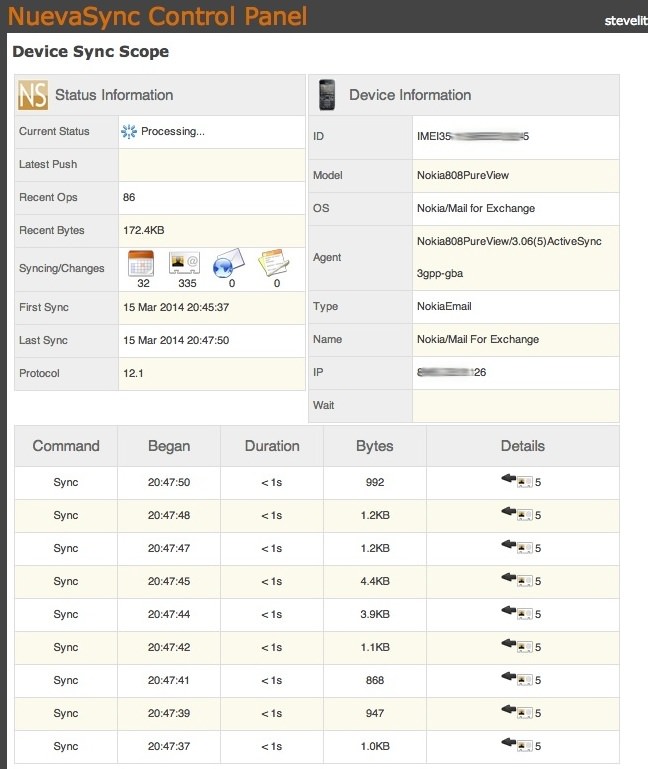
Task: Click the Bytes cell 1.0KB
Action: (x=375, y=746)
